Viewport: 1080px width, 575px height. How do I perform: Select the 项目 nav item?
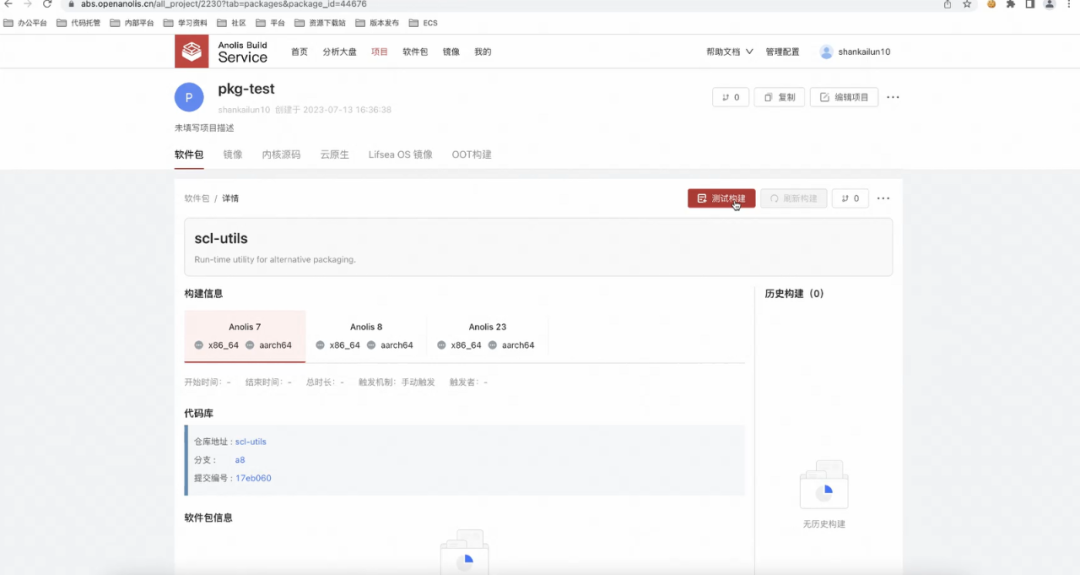click(380, 52)
